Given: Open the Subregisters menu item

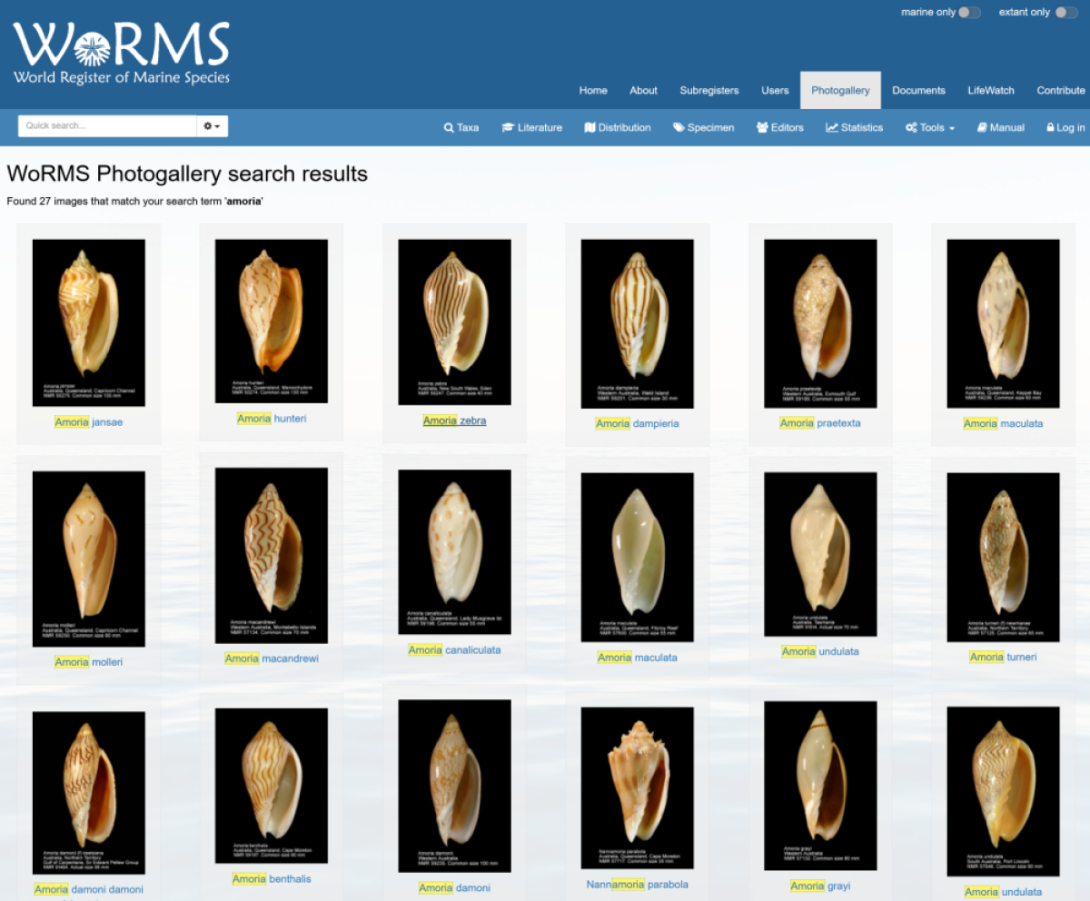Looking at the screenshot, I should tap(709, 90).
